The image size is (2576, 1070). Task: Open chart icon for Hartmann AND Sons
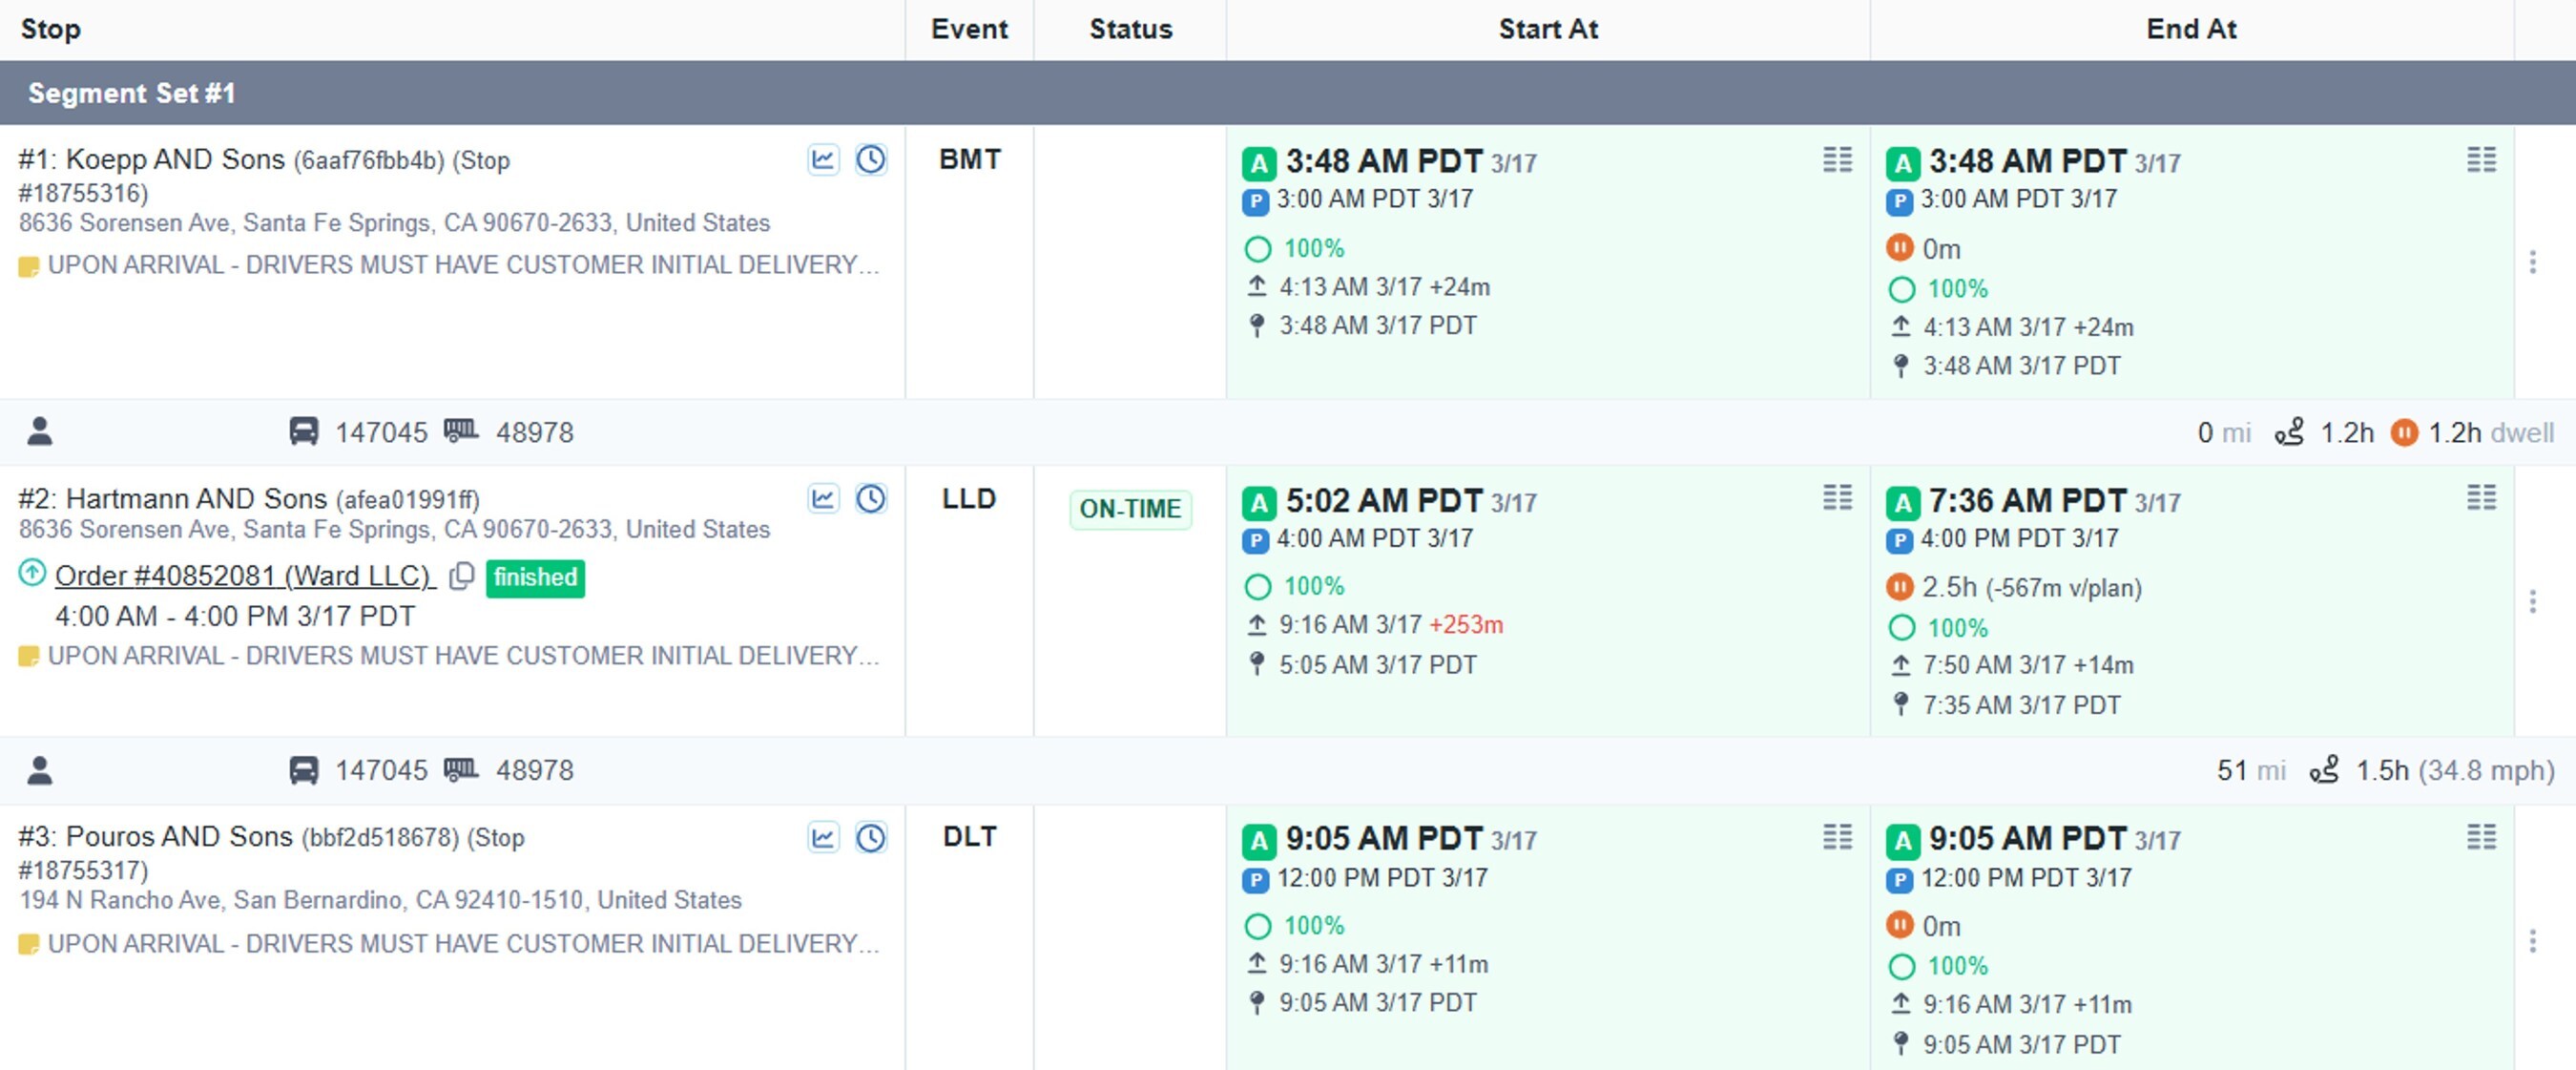(823, 499)
